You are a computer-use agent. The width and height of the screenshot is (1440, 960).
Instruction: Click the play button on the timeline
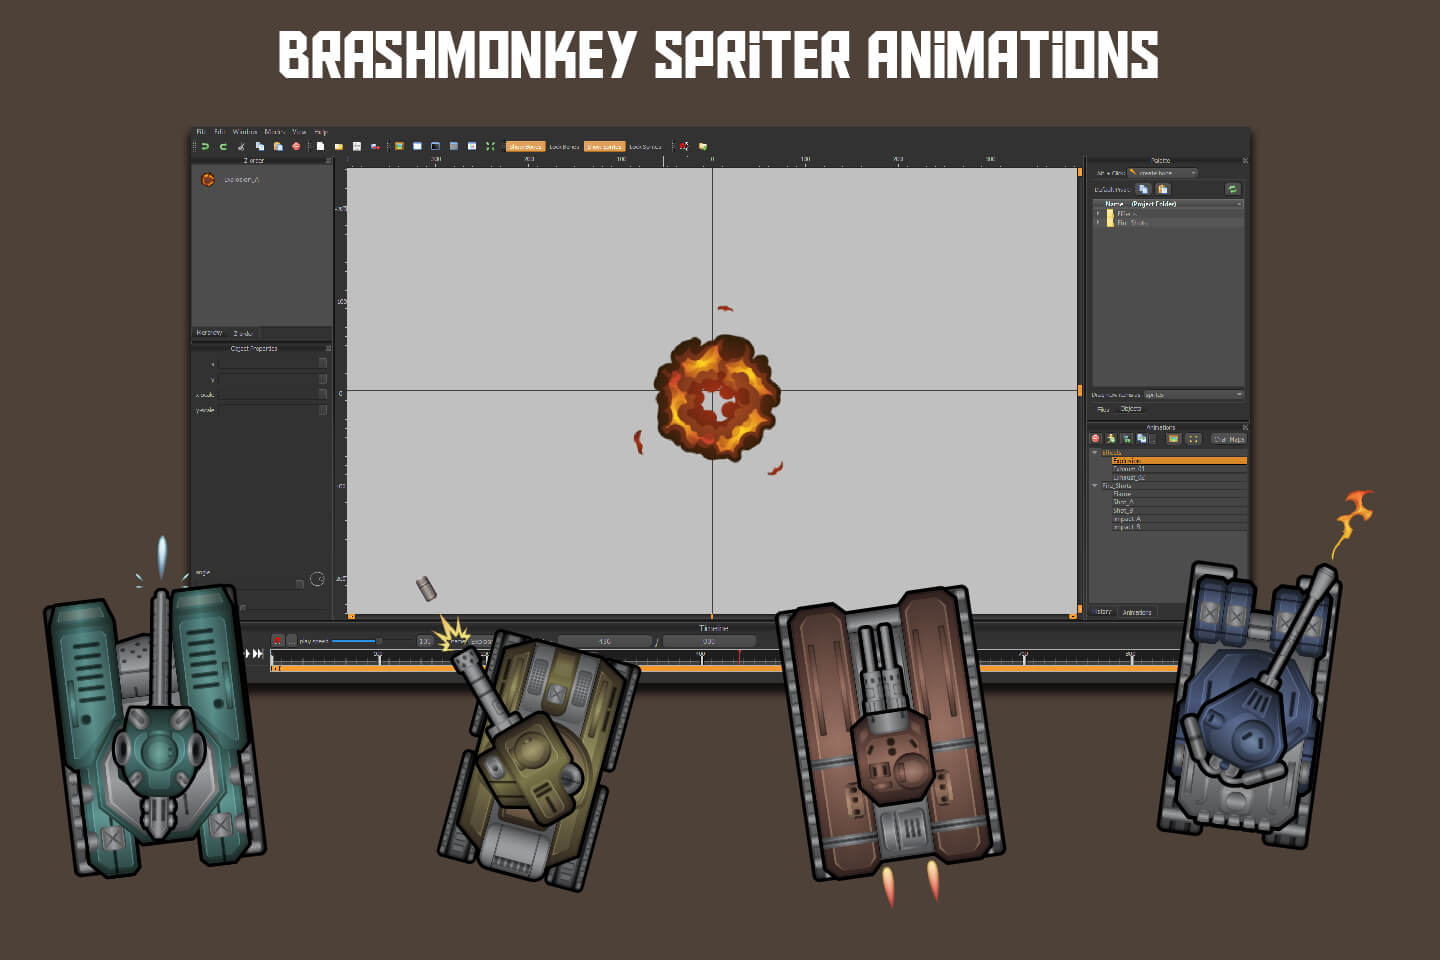[247, 654]
